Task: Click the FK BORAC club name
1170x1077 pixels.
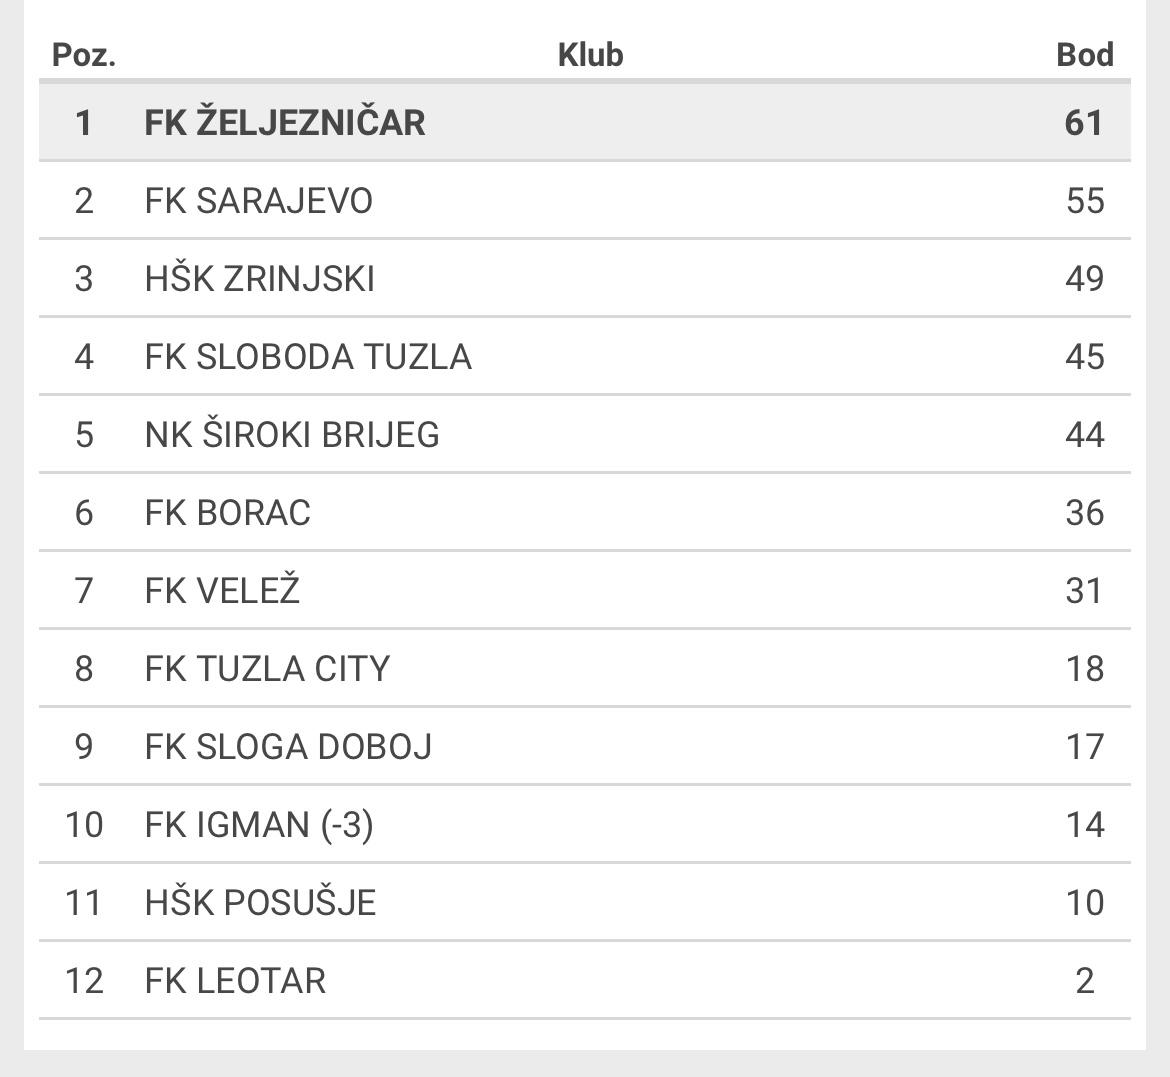Action: tap(228, 513)
